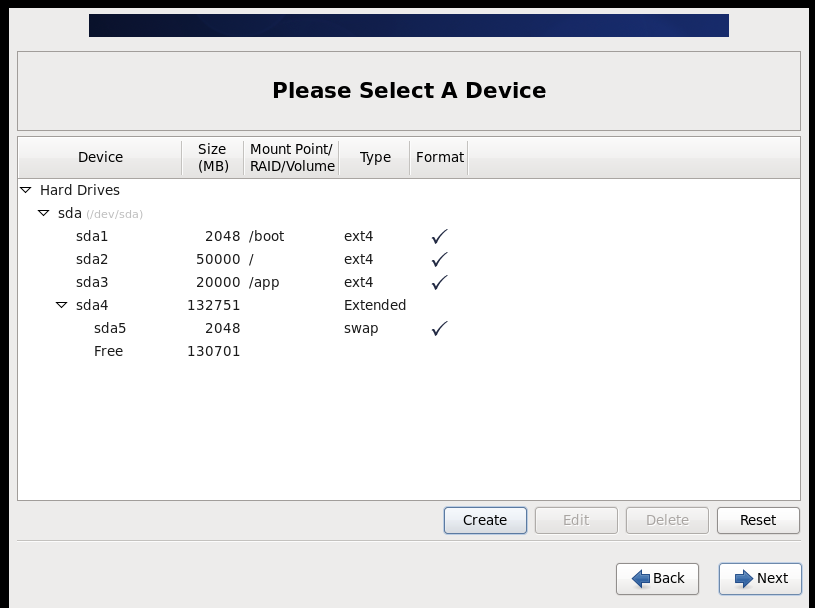Click the Size (MB) column header
Screen dimensions: 815x608
(213, 157)
